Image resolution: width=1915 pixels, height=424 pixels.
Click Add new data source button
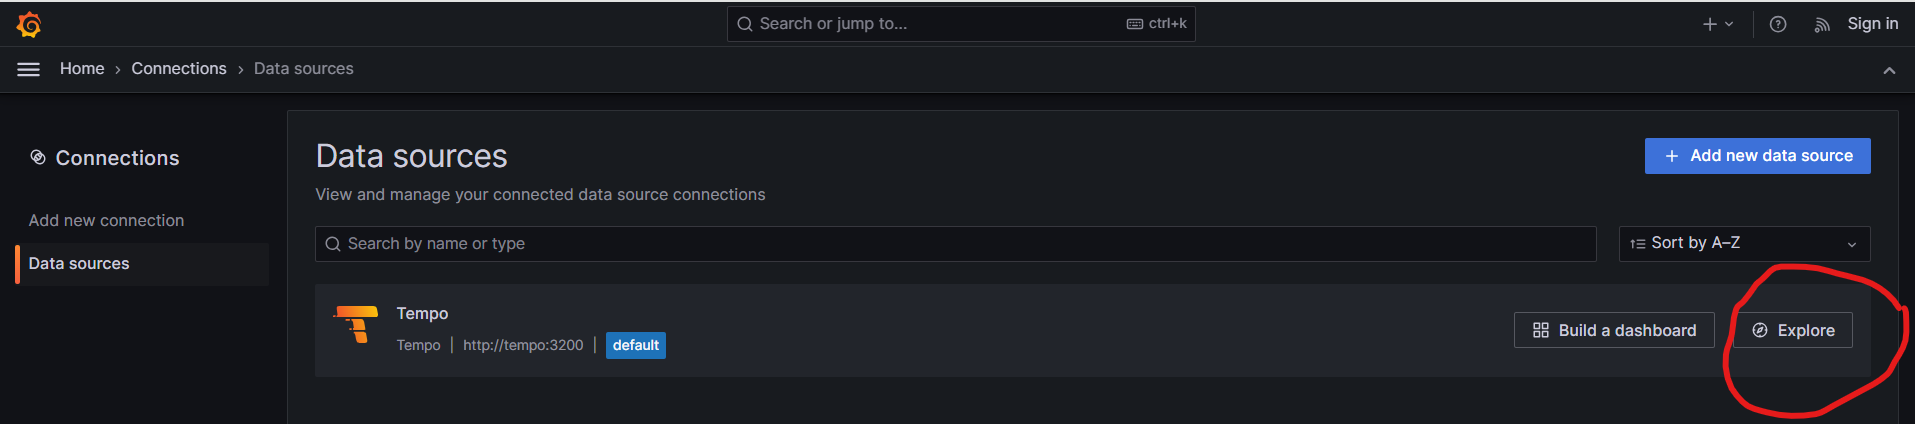[x=1757, y=156]
